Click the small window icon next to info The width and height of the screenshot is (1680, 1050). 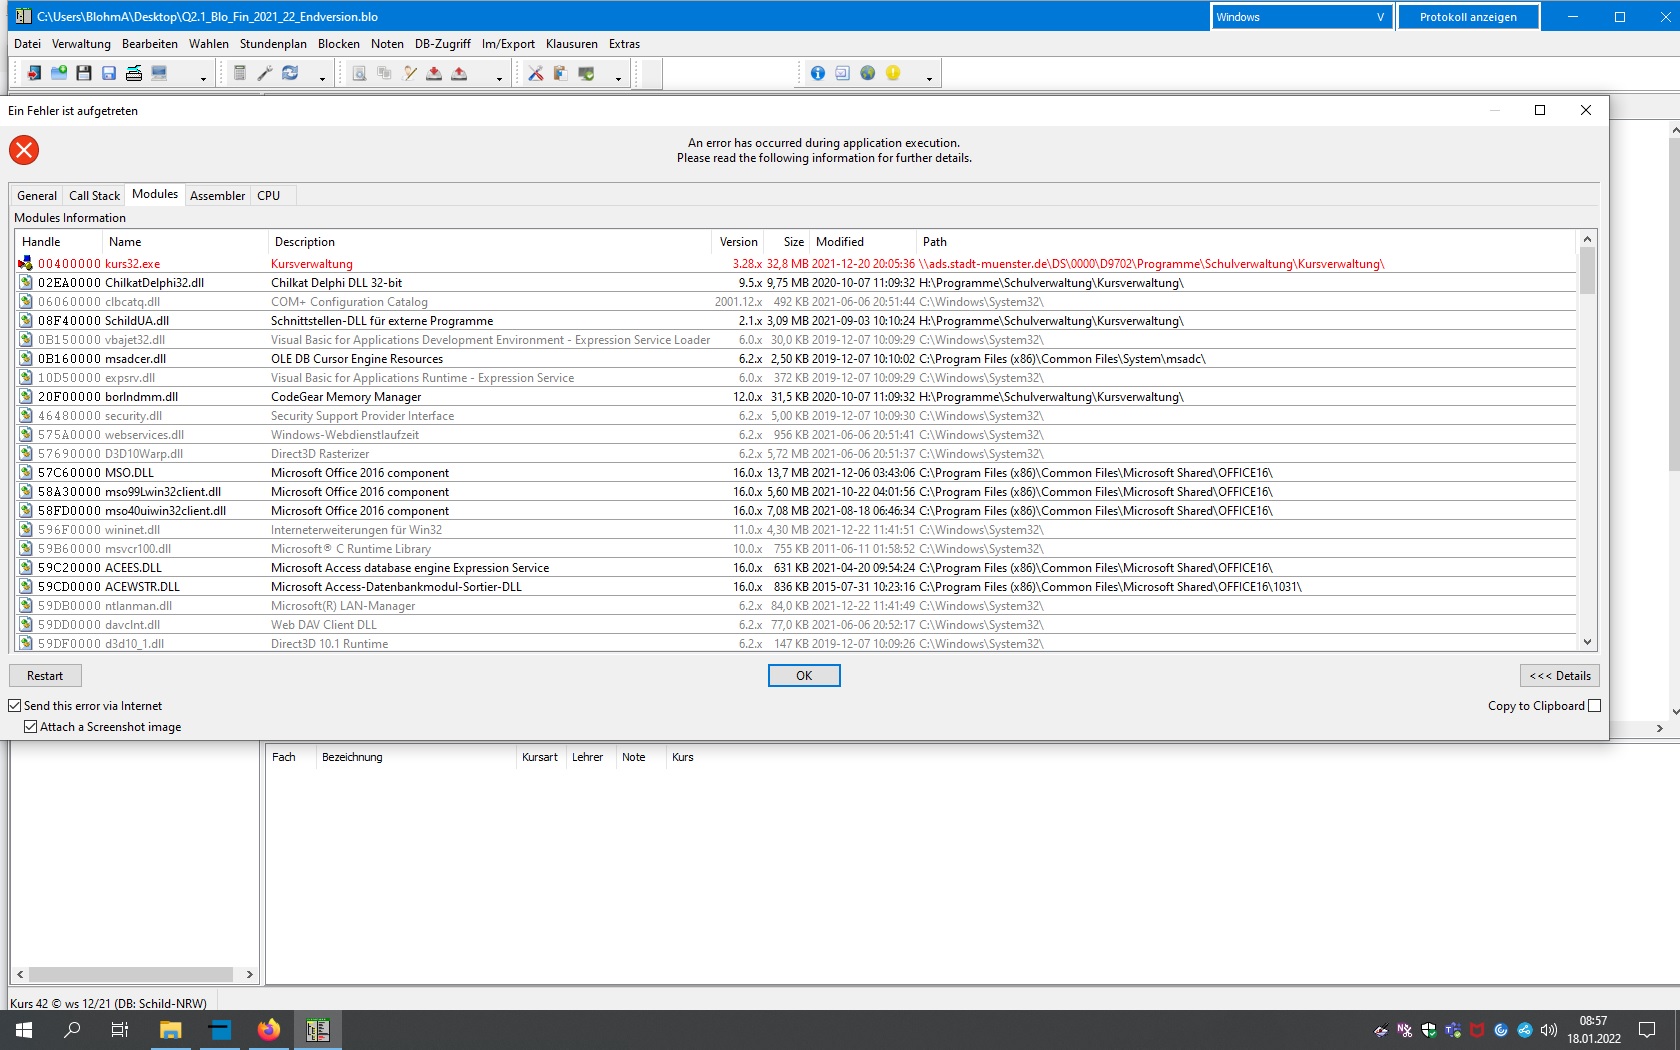tap(843, 73)
